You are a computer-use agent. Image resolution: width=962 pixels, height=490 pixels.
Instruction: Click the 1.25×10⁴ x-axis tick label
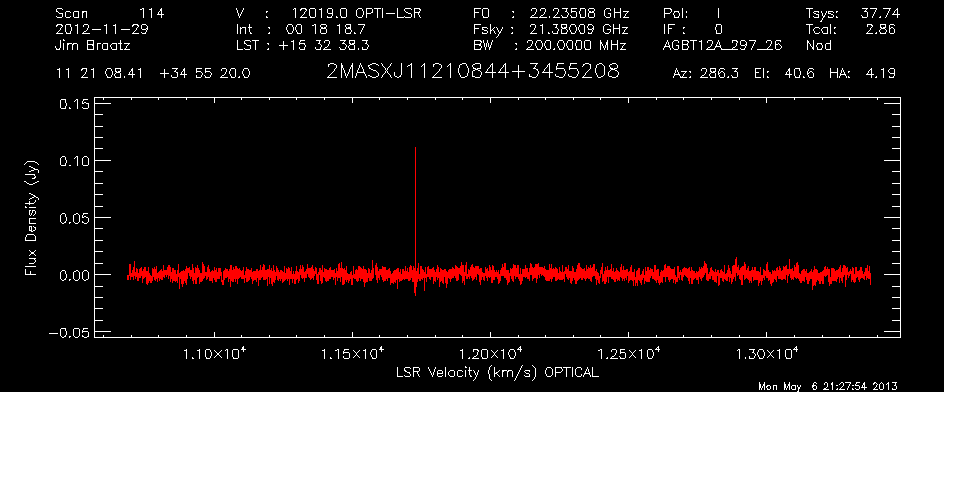click(629, 353)
